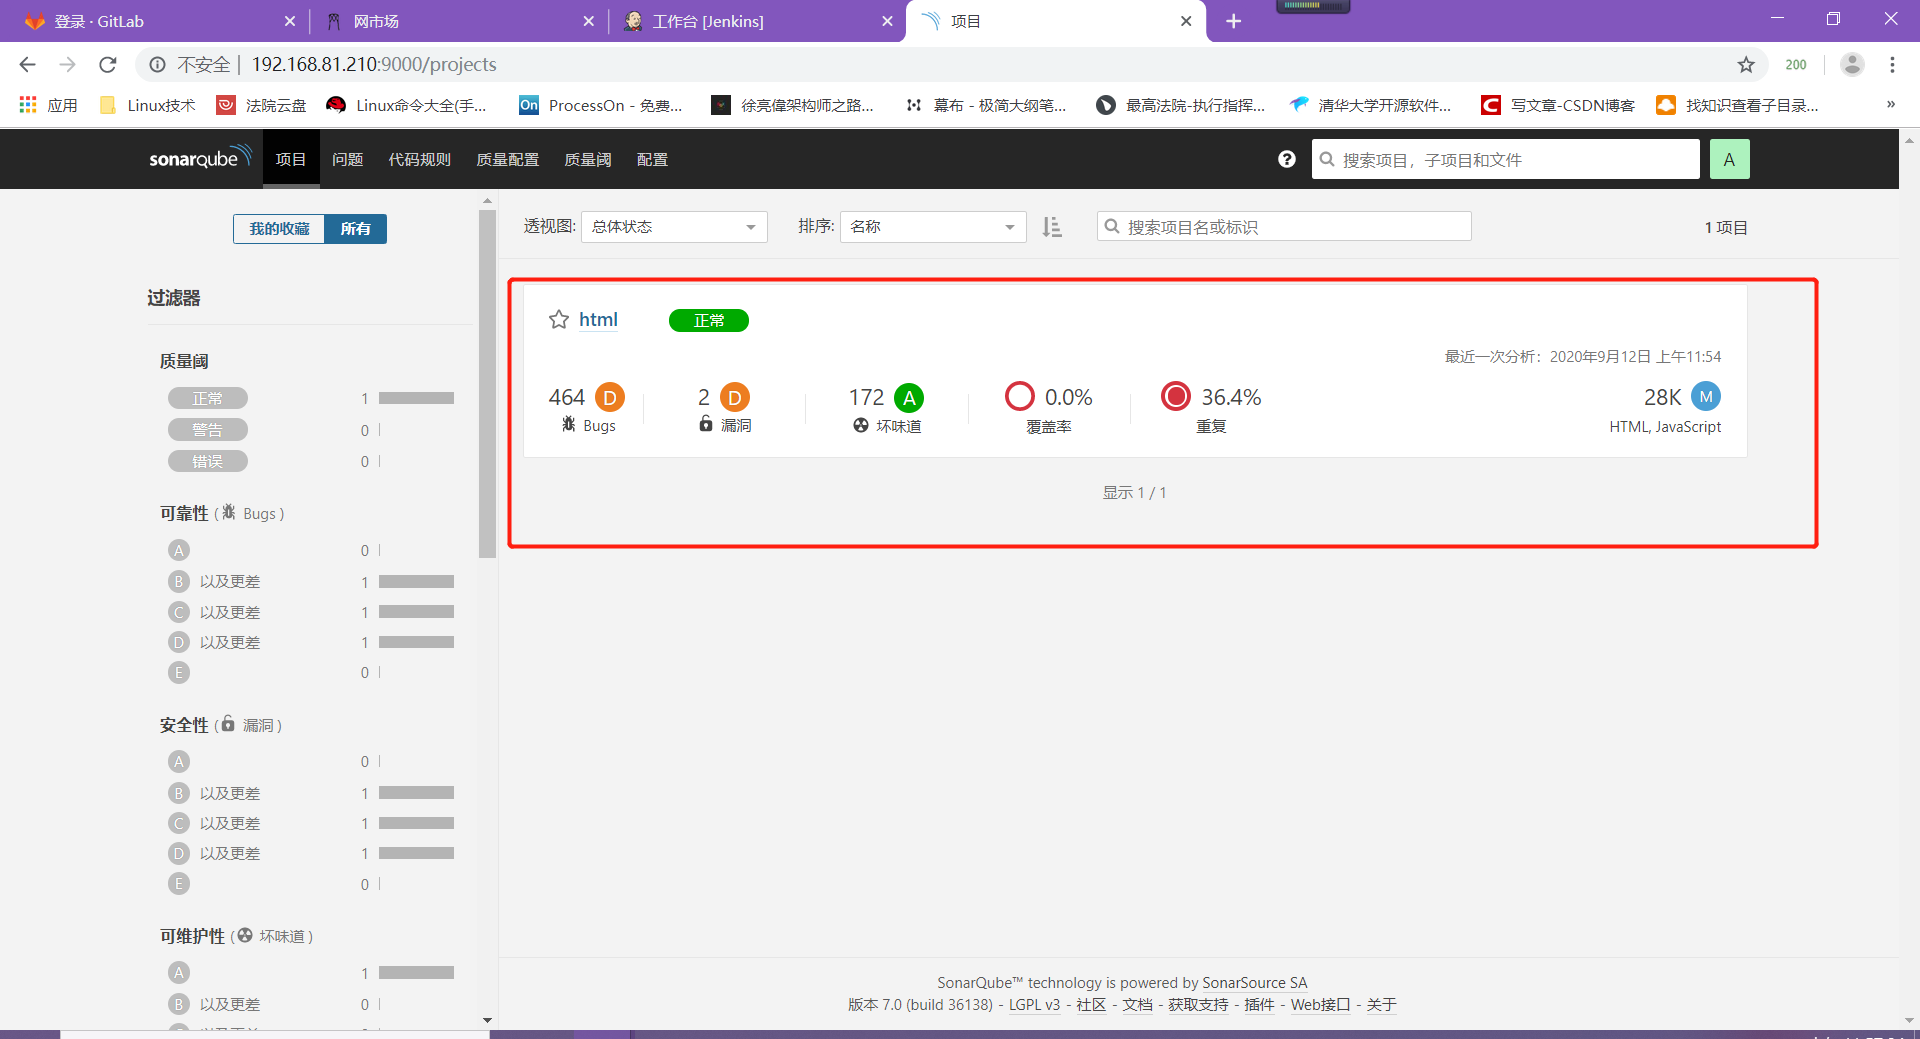This screenshot has width=1920, height=1039.
Task: Open the 应用 apps bookmark
Action: tap(48, 105)
